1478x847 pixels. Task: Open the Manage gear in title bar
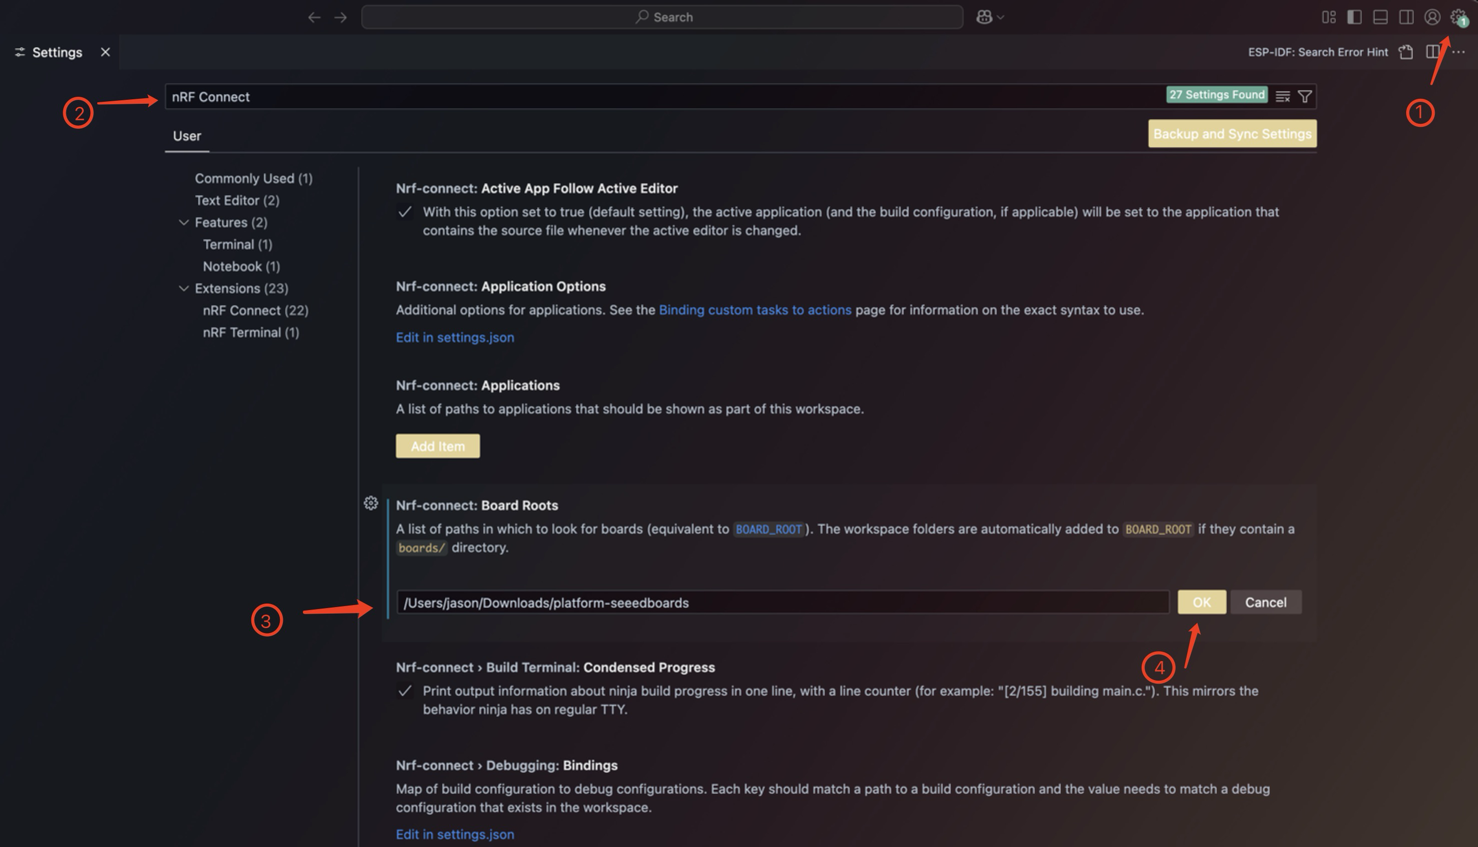[x=1458, y=17]
